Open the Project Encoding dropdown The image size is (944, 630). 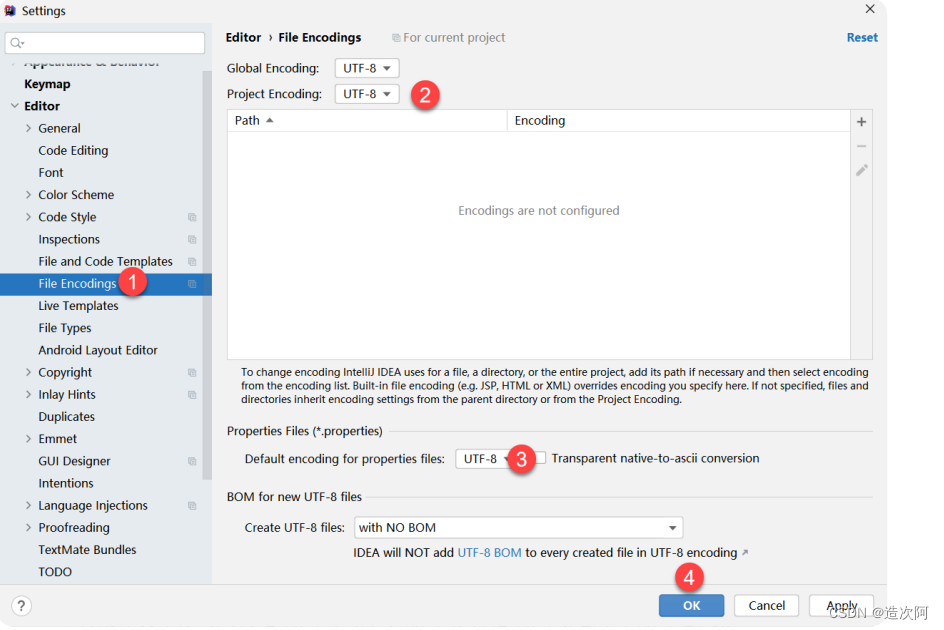pyautogui.click(x=366, y=94)
